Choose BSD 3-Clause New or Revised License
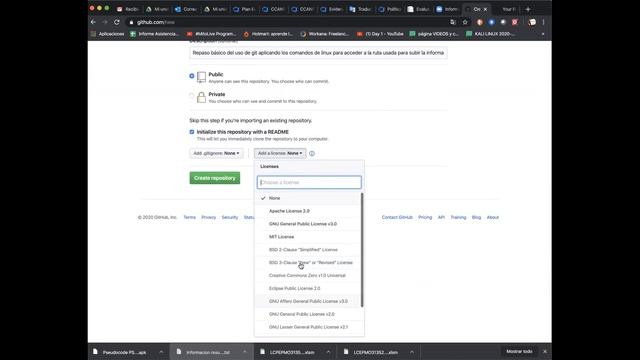The width and height of the screenshot is (640, 360). (308, 262)
